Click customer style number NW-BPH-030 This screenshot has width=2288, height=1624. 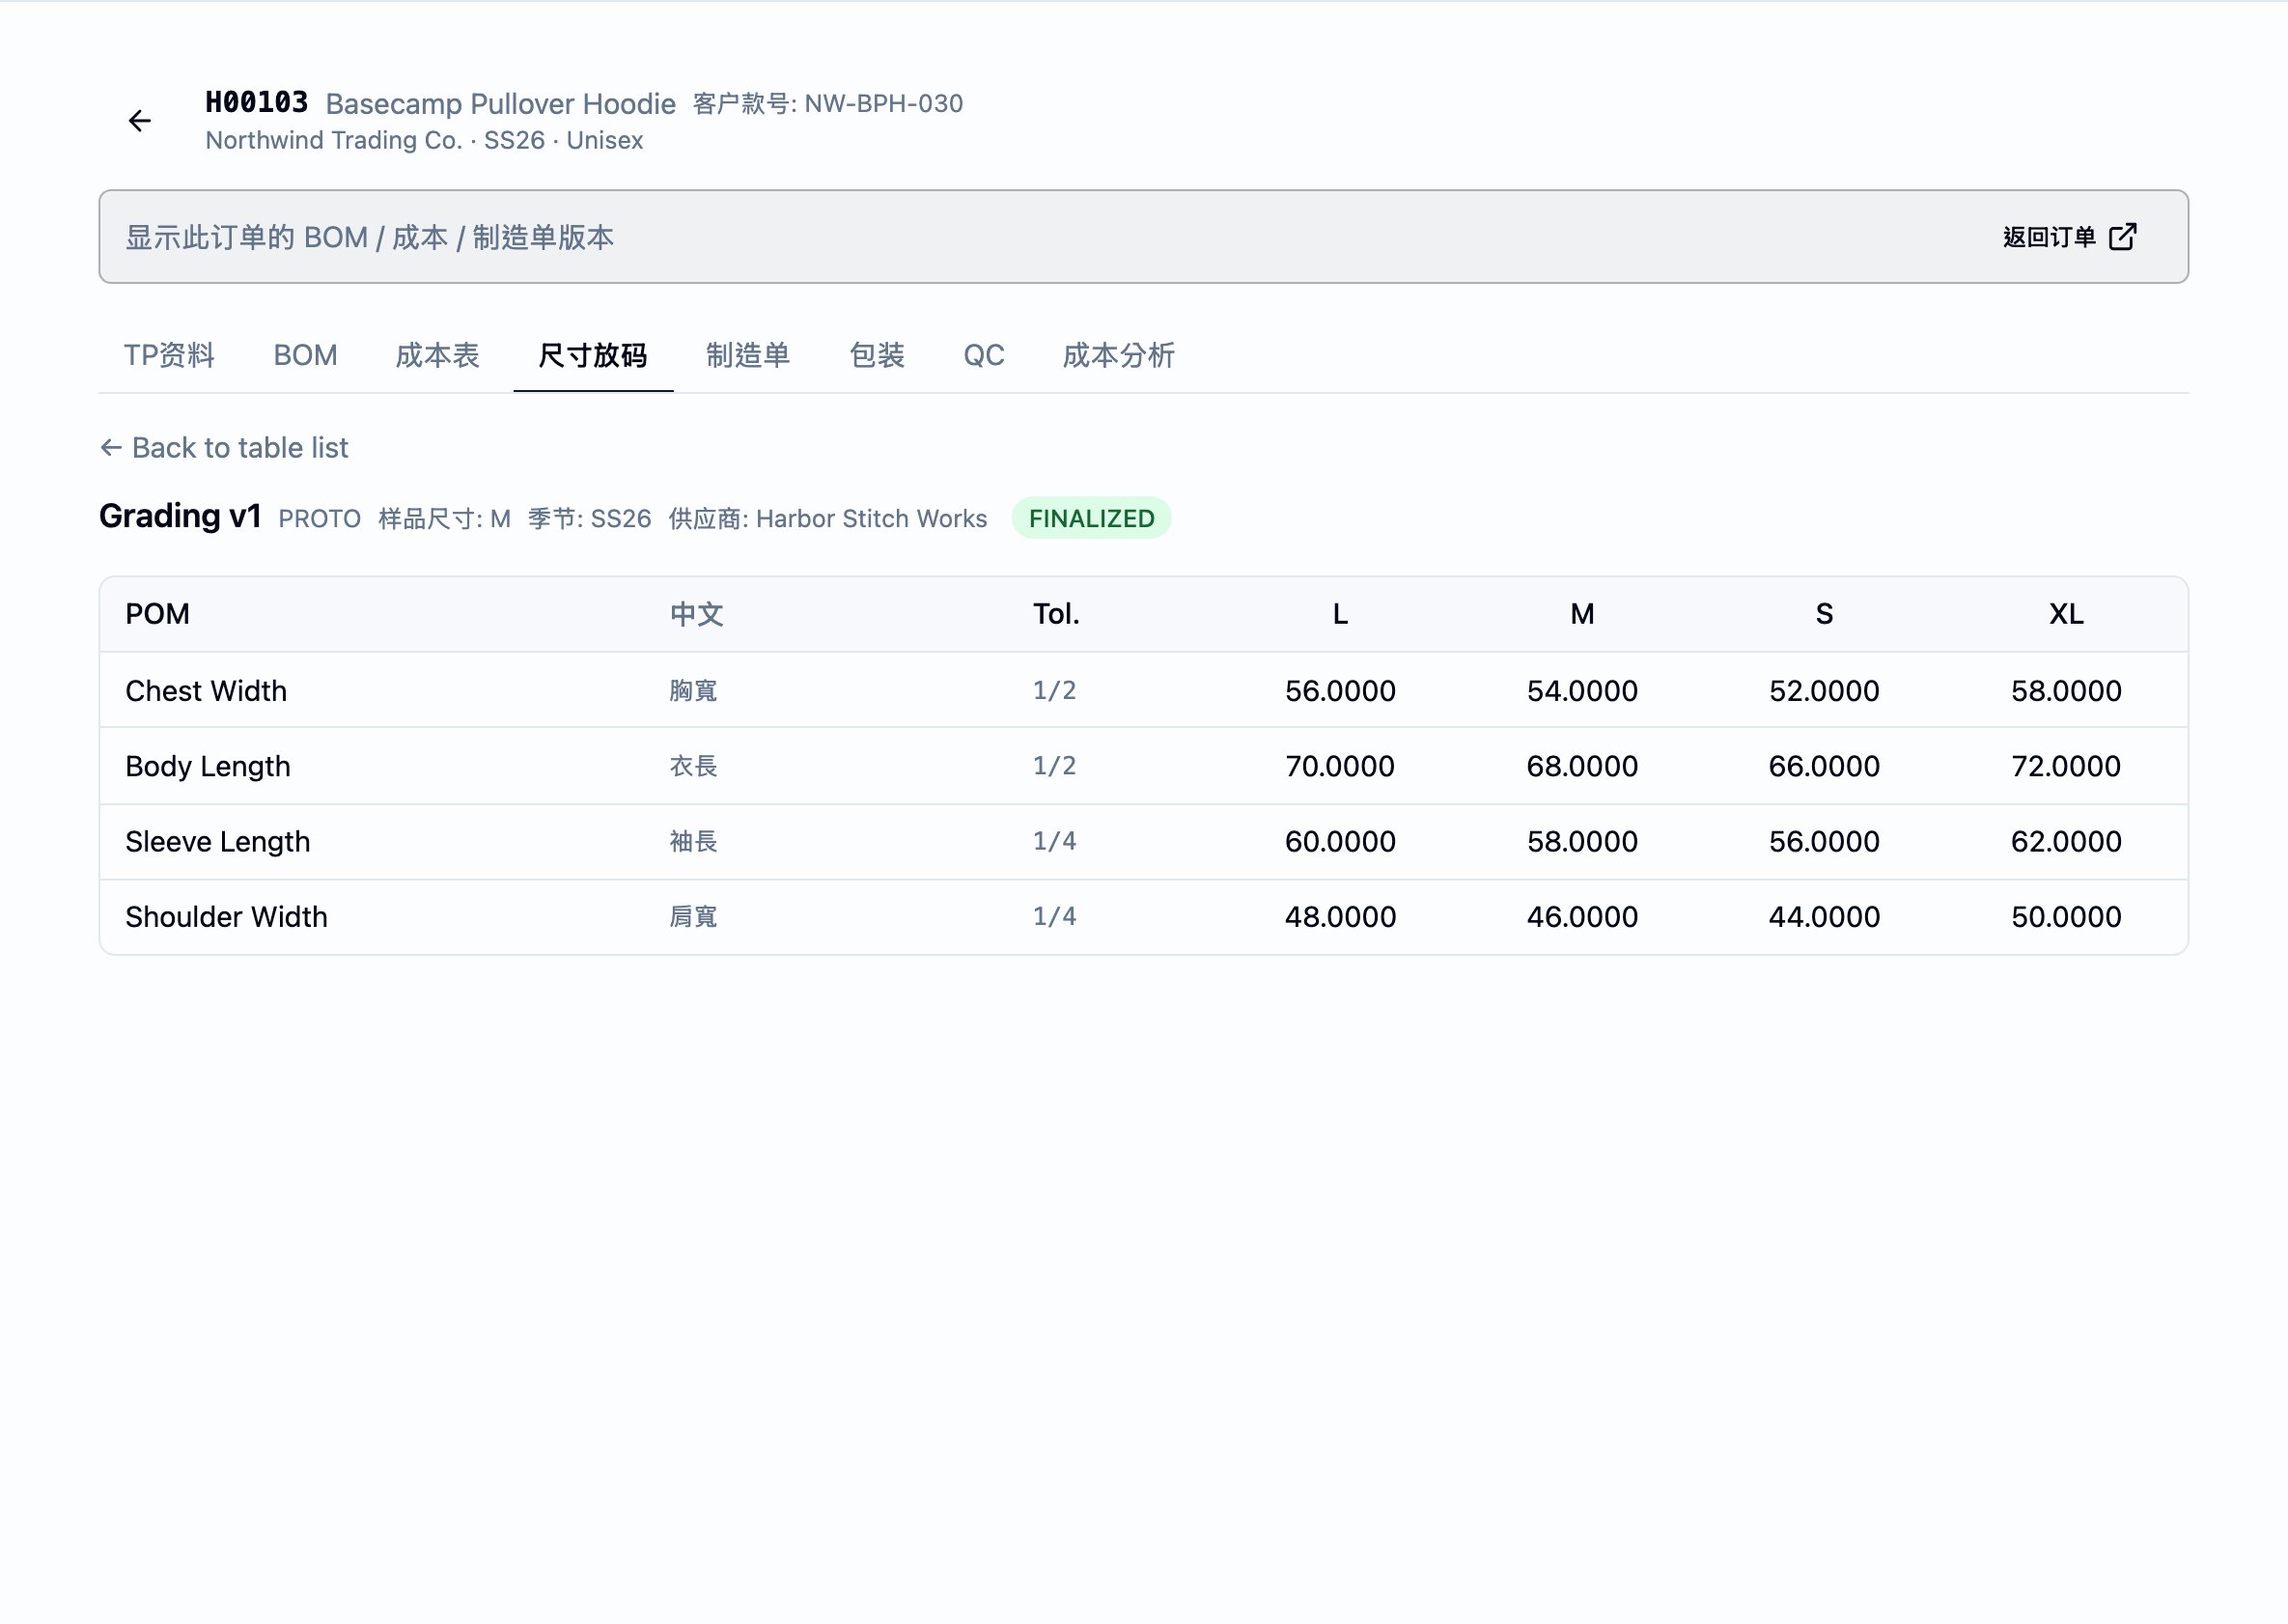(x=828, y=104)
